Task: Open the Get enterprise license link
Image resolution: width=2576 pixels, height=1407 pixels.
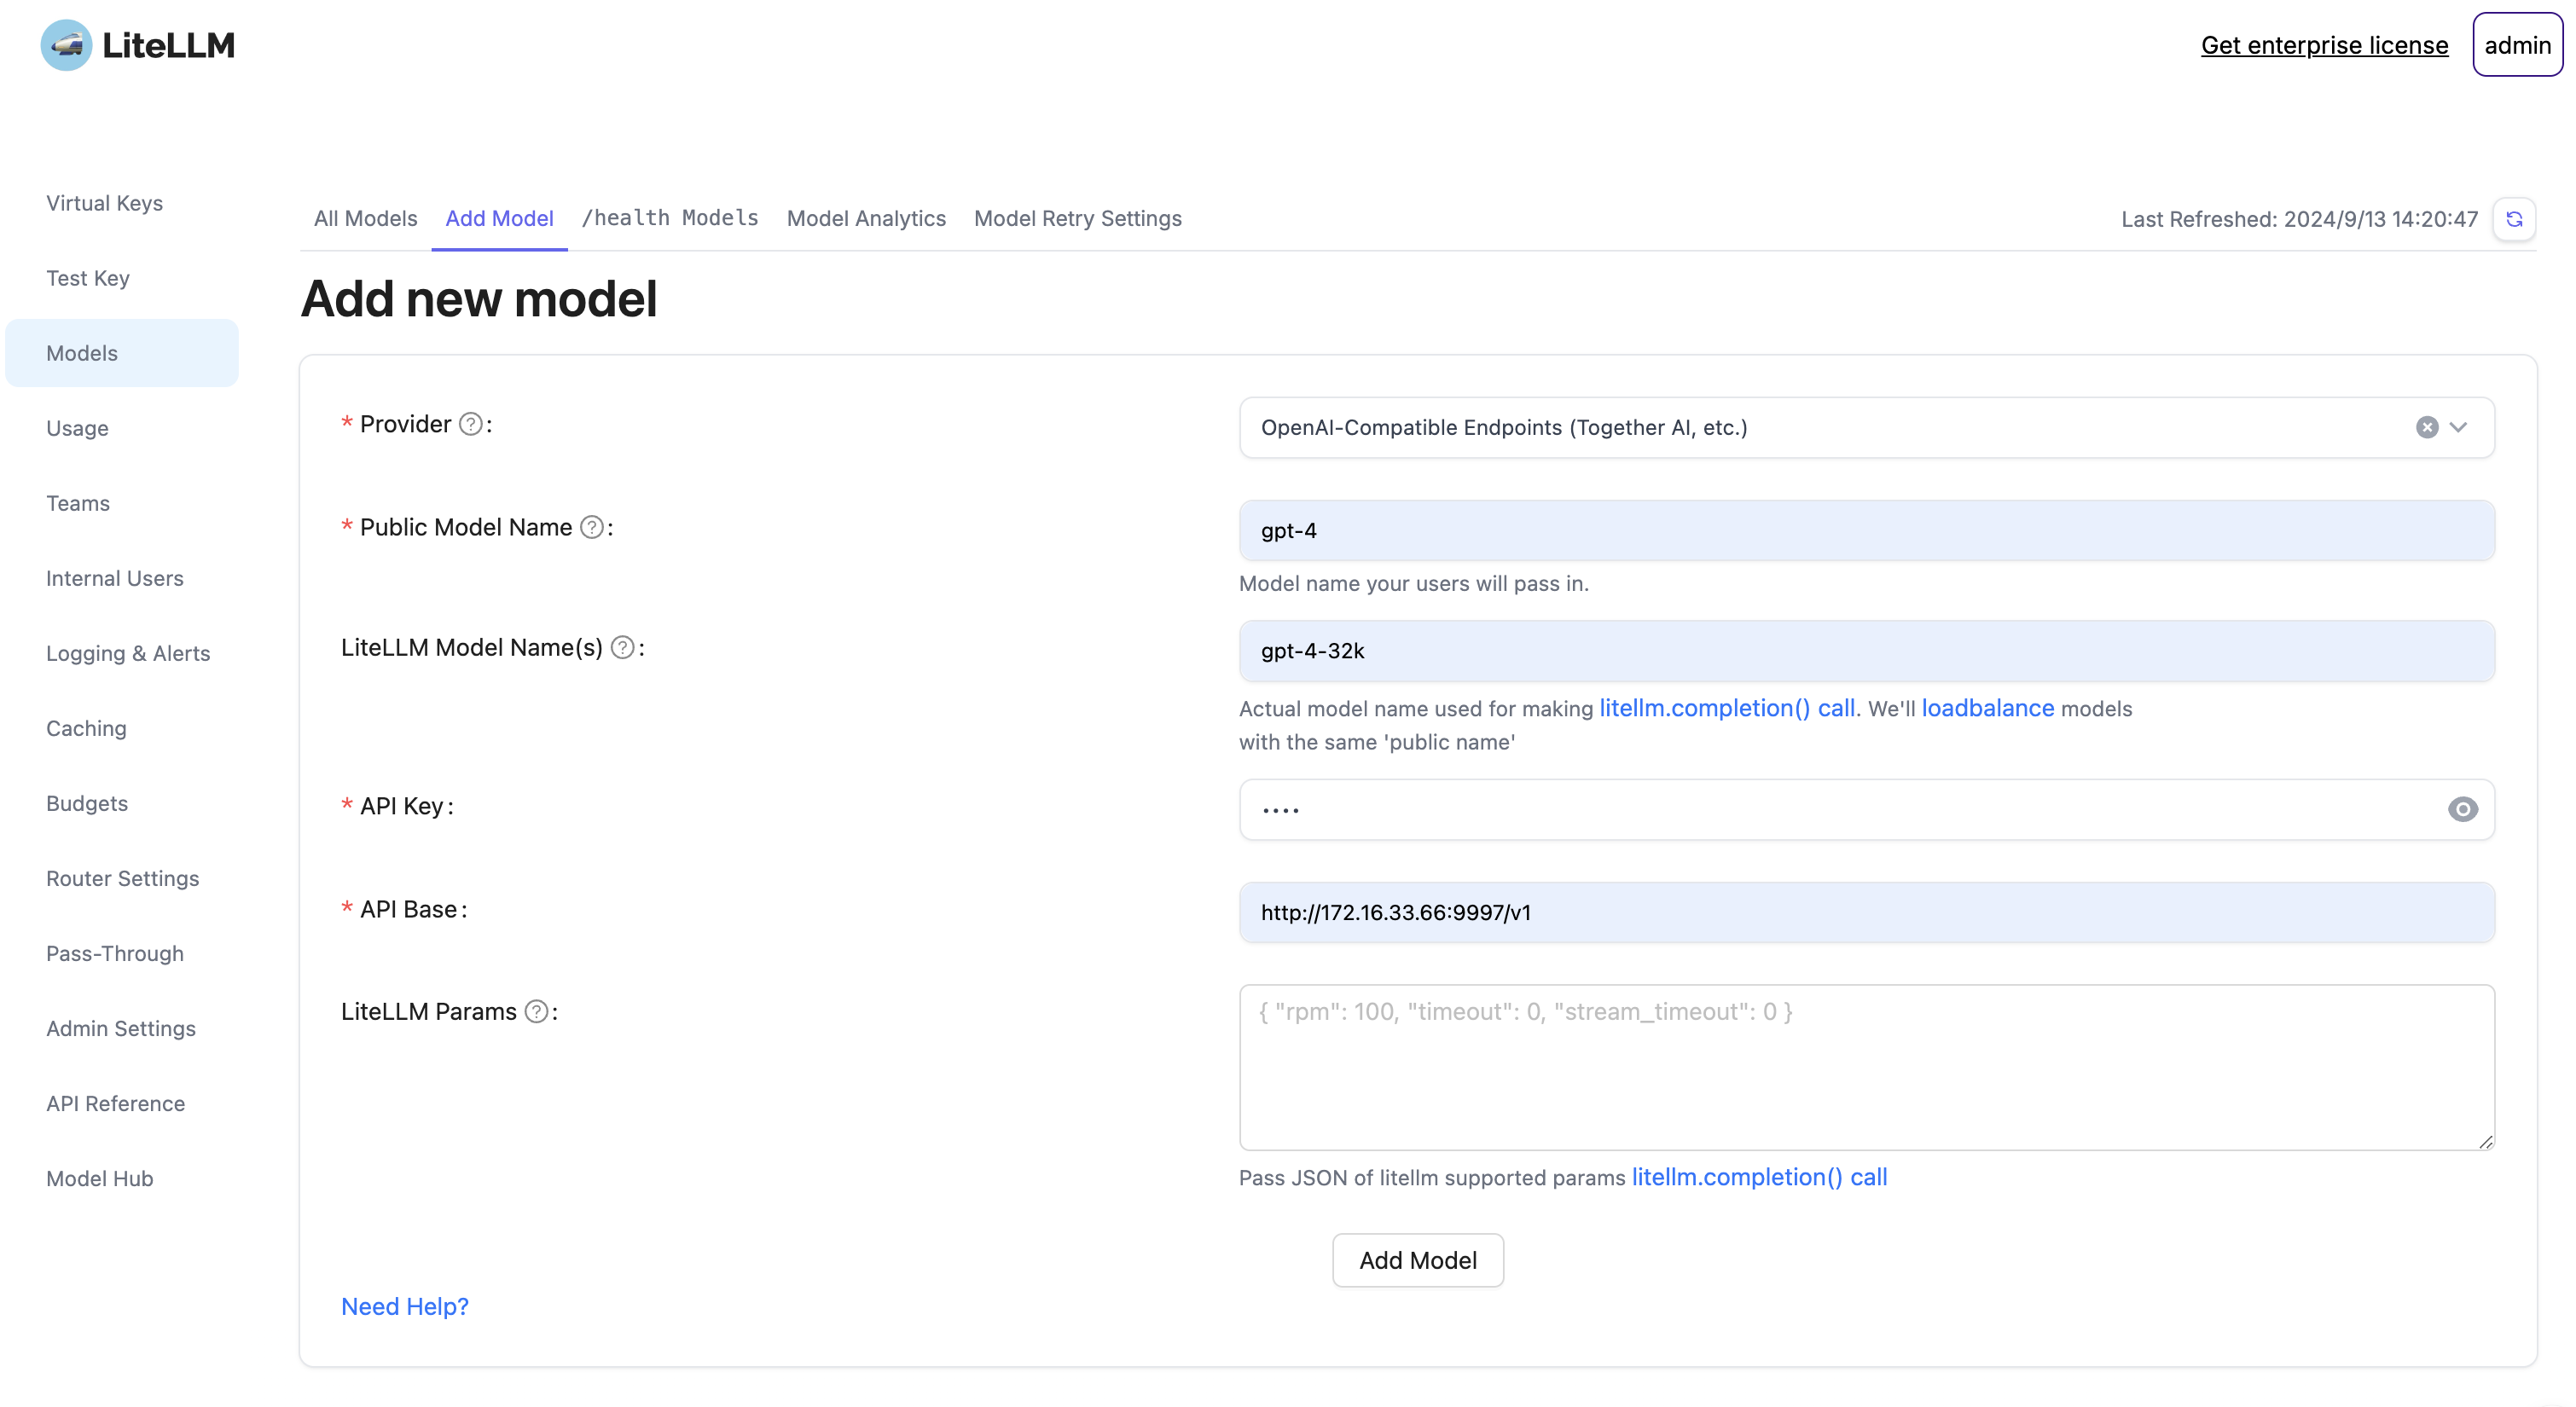Action: pyautogui.click(x=2324, y=45)
